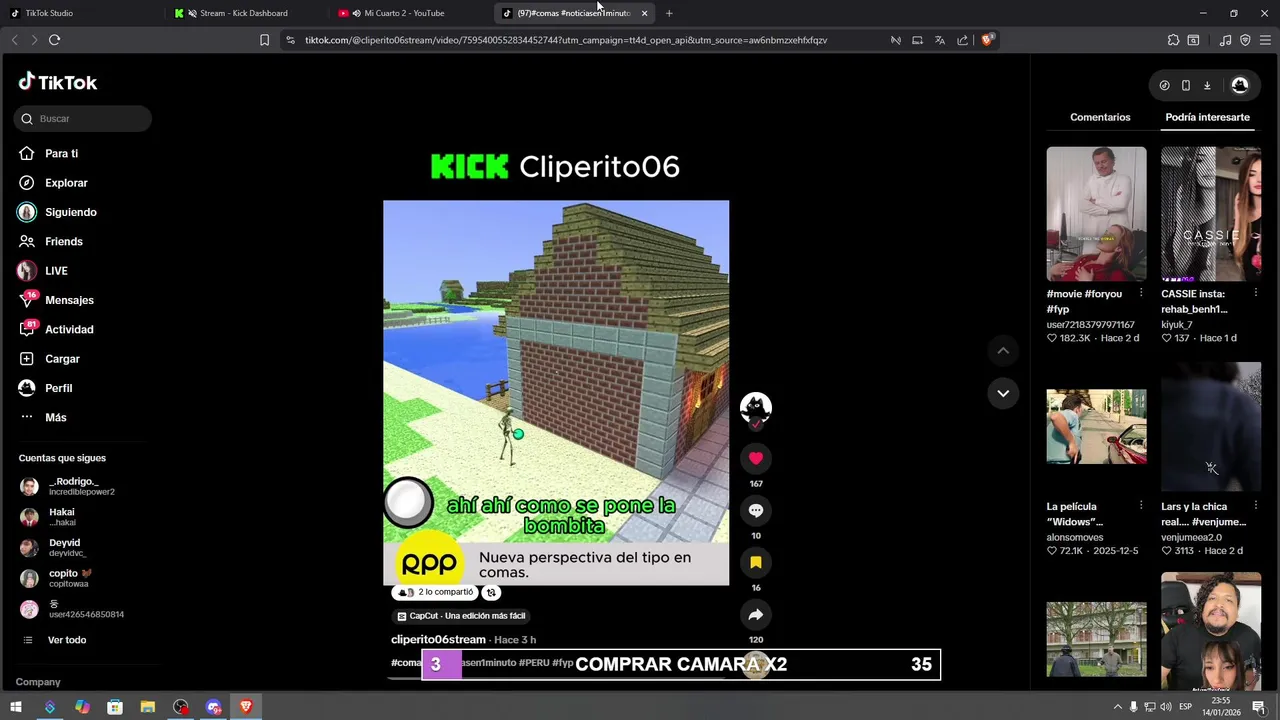Open File Explorer from taskbar
1280x720 pixels.
coord(148,707)
